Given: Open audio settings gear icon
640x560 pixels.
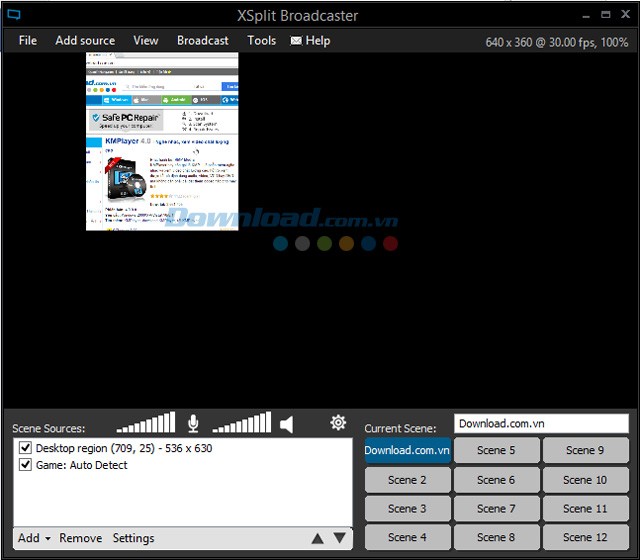Looking at the screenshot, I should (338, 423).
